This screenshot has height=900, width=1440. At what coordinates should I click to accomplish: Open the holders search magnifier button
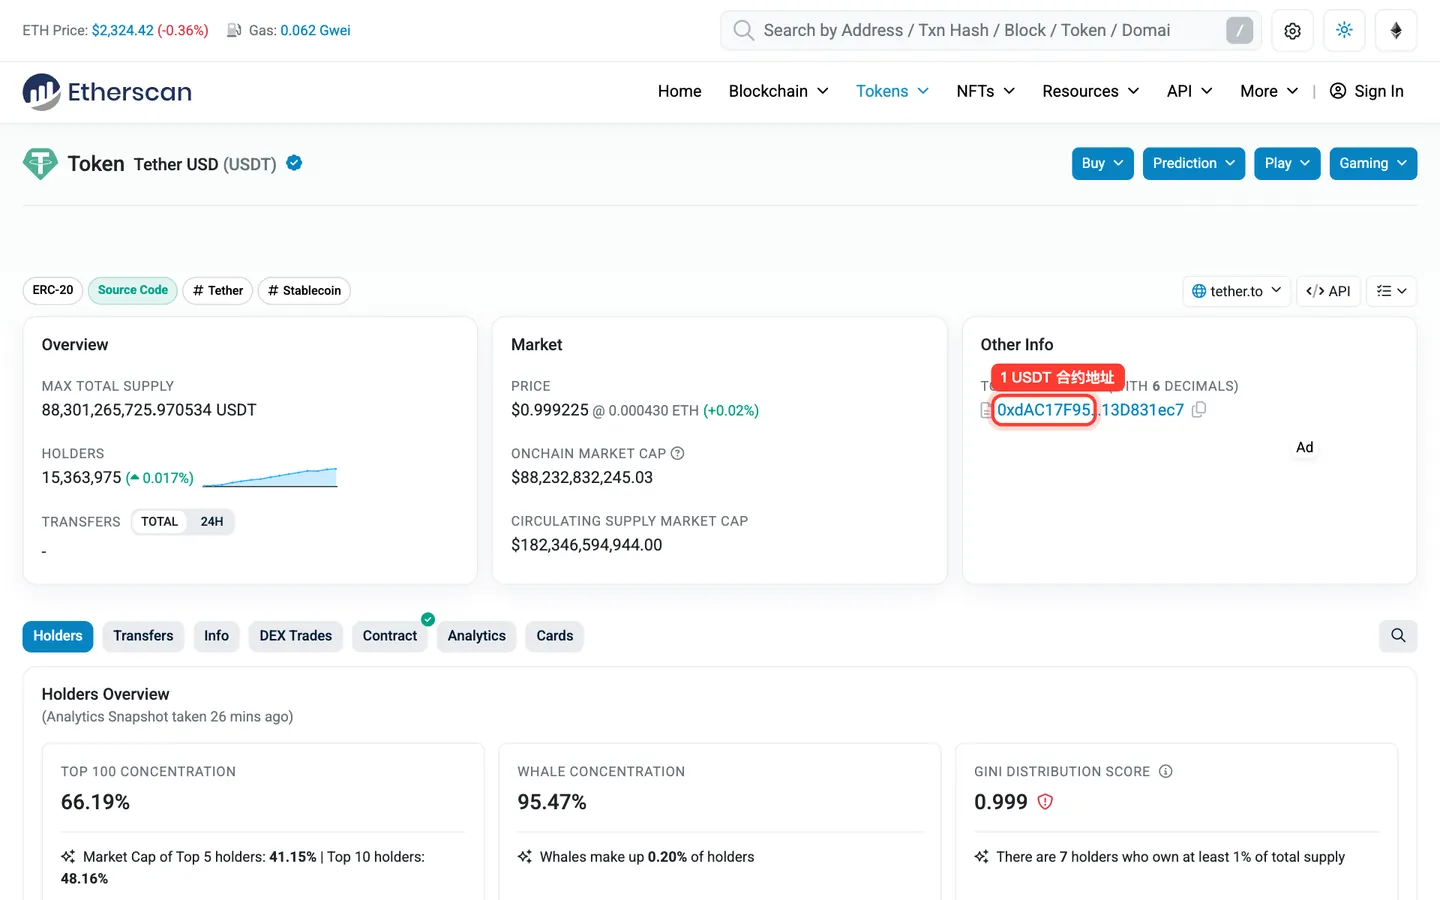[x=1398, y=636]
